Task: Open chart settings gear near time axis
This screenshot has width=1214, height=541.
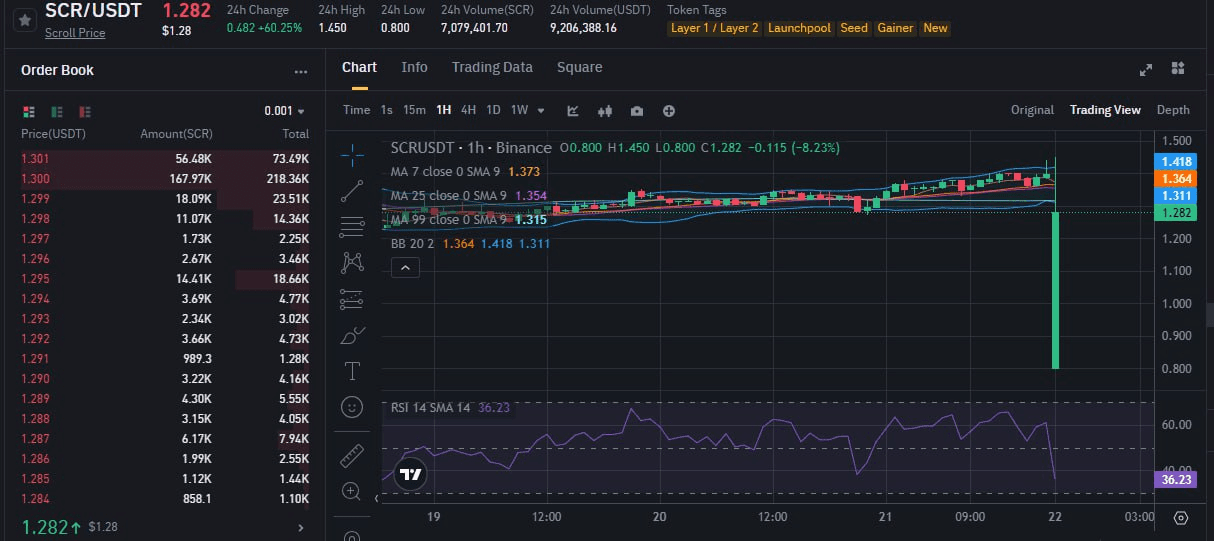Action: pos(1181,518)
